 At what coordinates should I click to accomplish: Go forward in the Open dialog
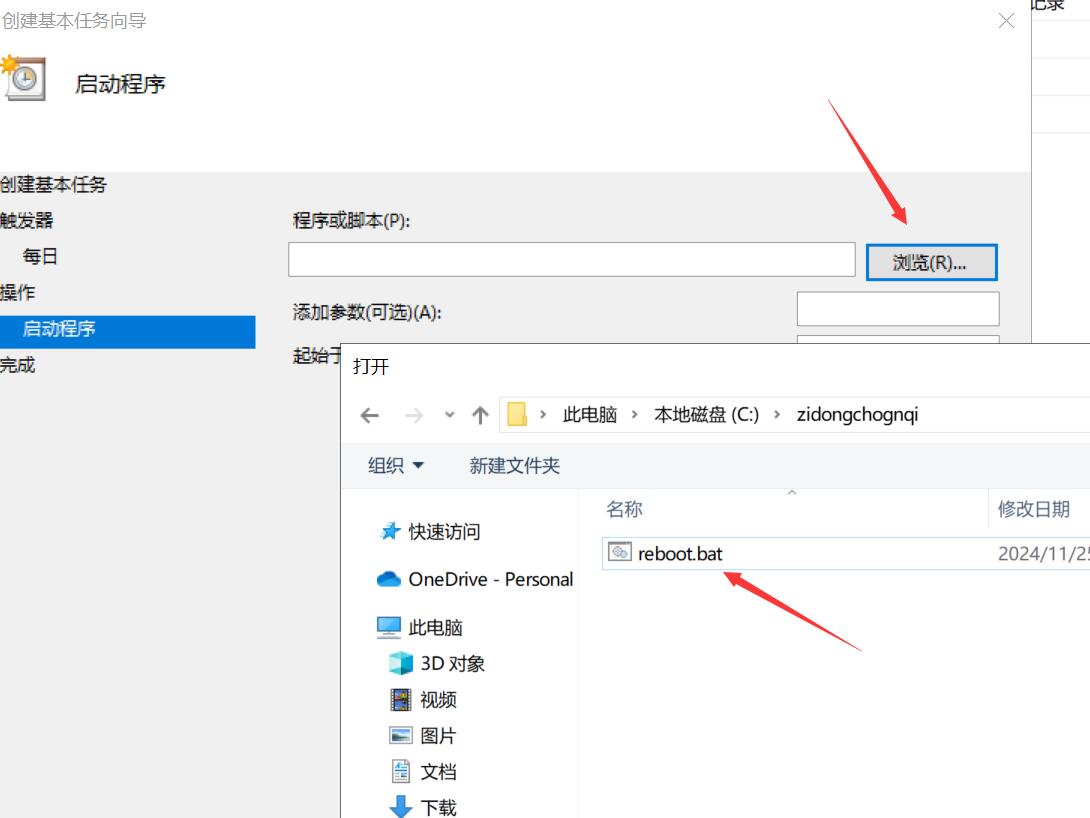point(414,416)
